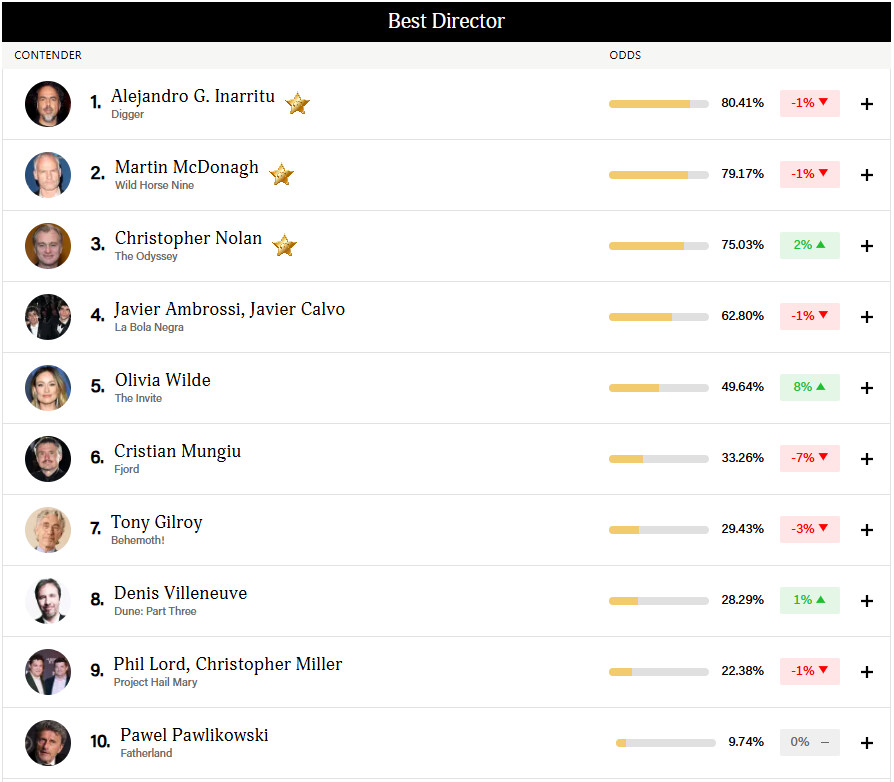Viewport: 894px width, 782px height.
Task: Click the CONTENDER column header
Action: click(48, 55)
